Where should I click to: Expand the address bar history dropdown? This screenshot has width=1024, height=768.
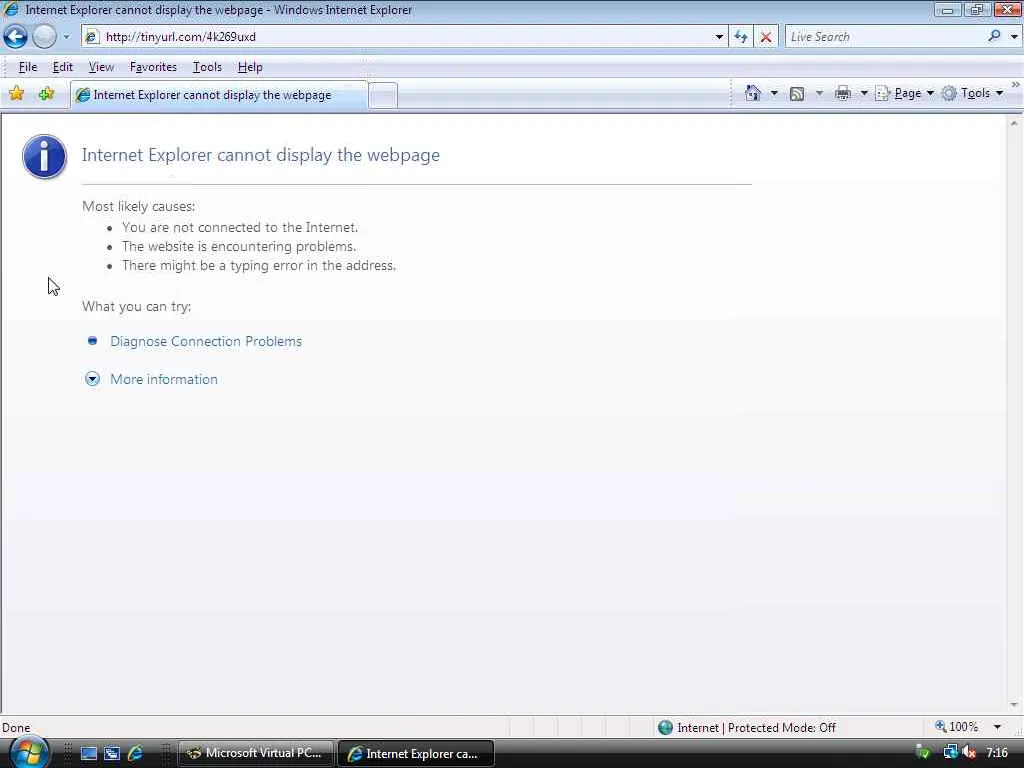719,37
